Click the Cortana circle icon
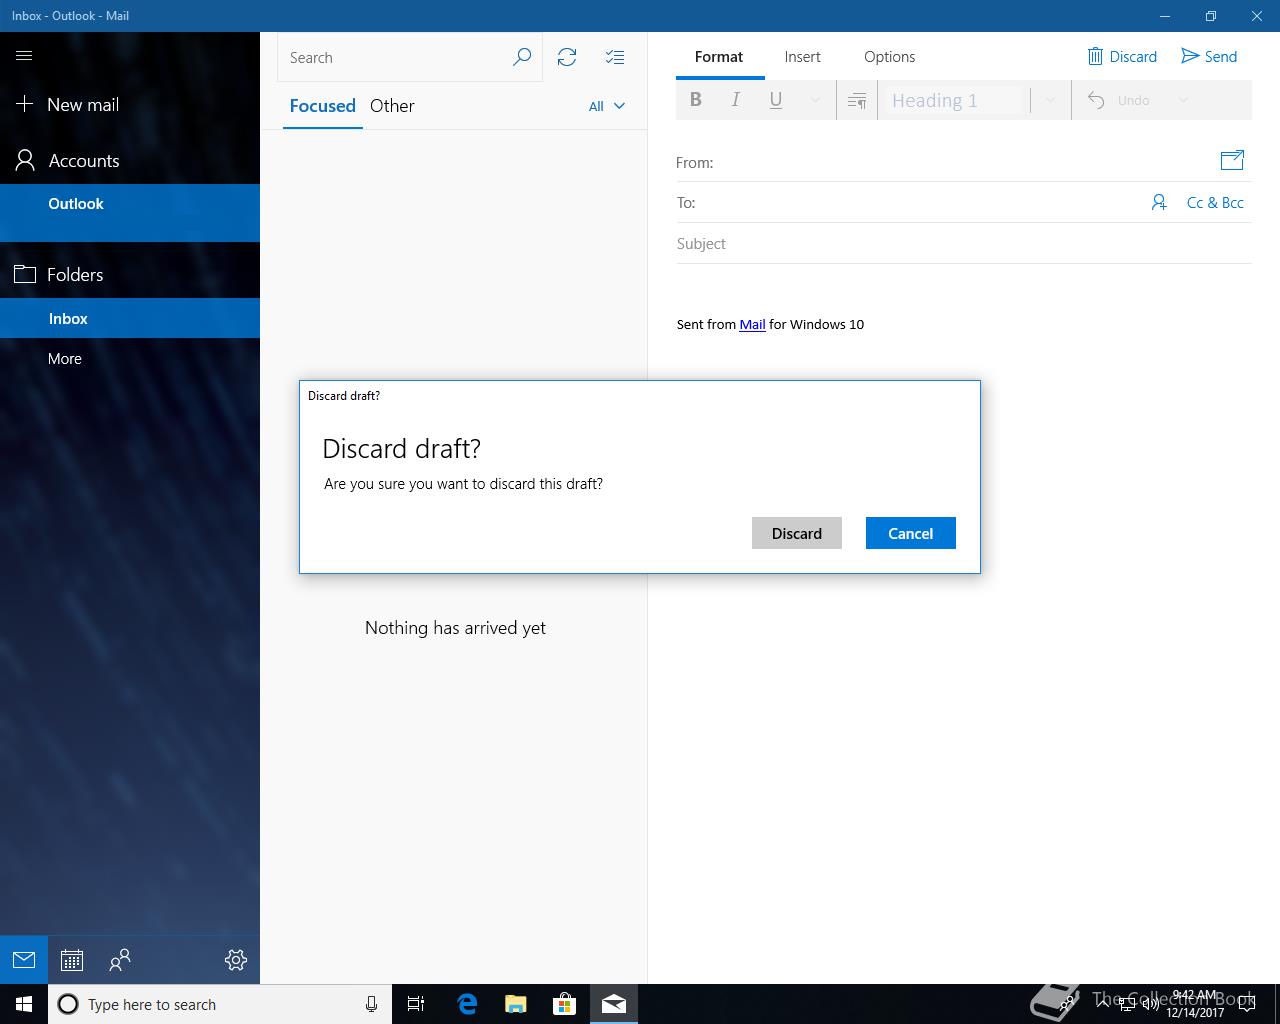This screenshot has height=1024, width=1280. pyautogui.click(x=68, y=1004)
